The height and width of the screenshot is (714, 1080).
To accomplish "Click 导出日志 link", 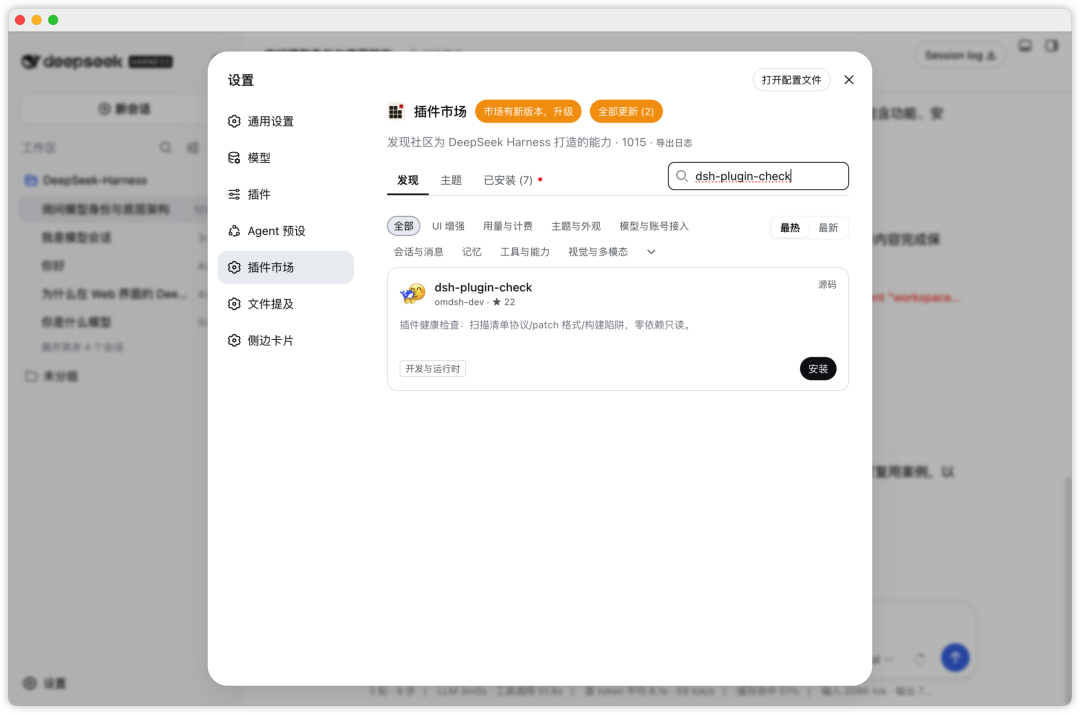I will [674, 143].
